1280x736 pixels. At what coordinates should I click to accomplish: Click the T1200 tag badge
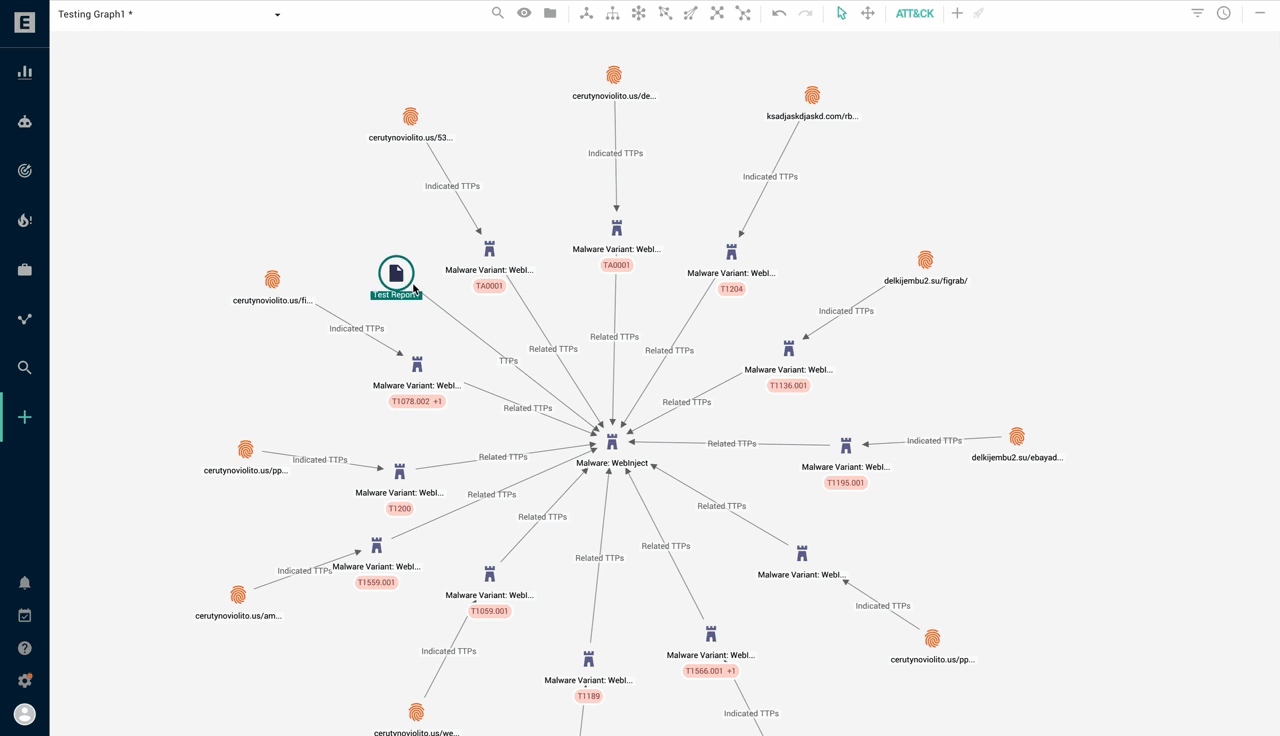(399, 509)
